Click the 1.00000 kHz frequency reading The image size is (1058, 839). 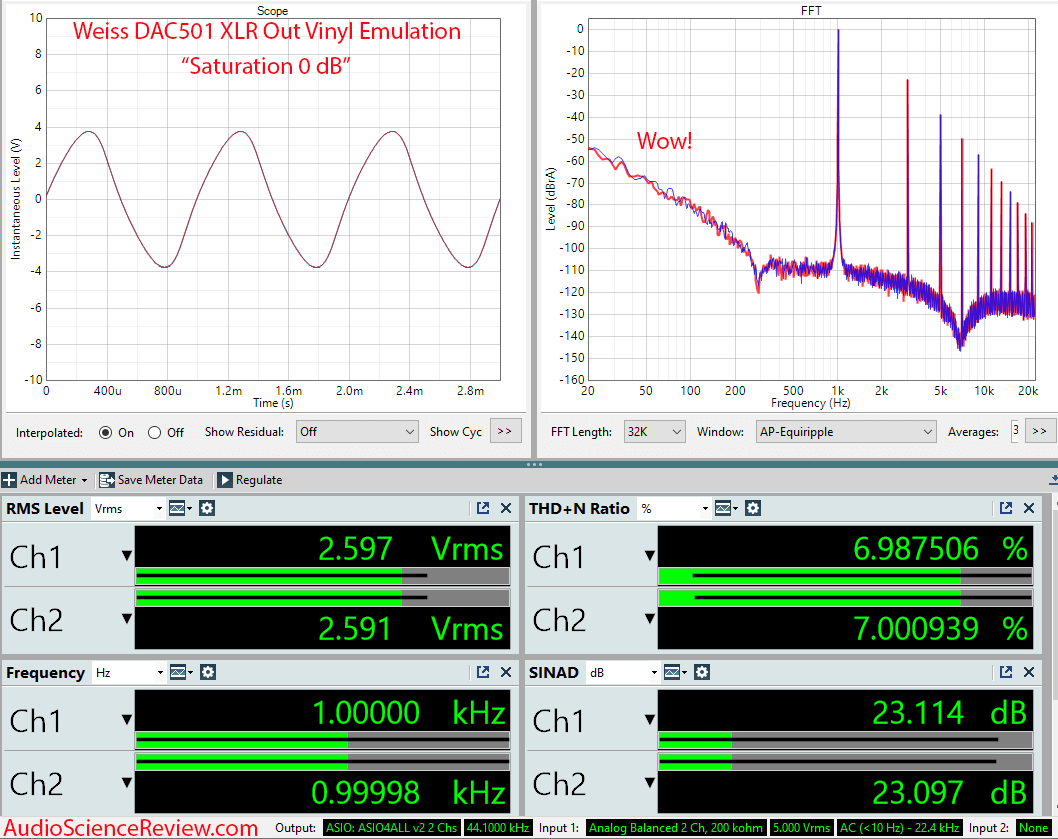tap(409, 713)
